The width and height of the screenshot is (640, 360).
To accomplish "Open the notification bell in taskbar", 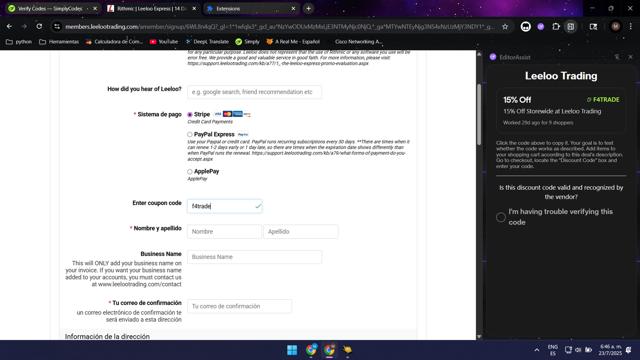I will point(629,350).
